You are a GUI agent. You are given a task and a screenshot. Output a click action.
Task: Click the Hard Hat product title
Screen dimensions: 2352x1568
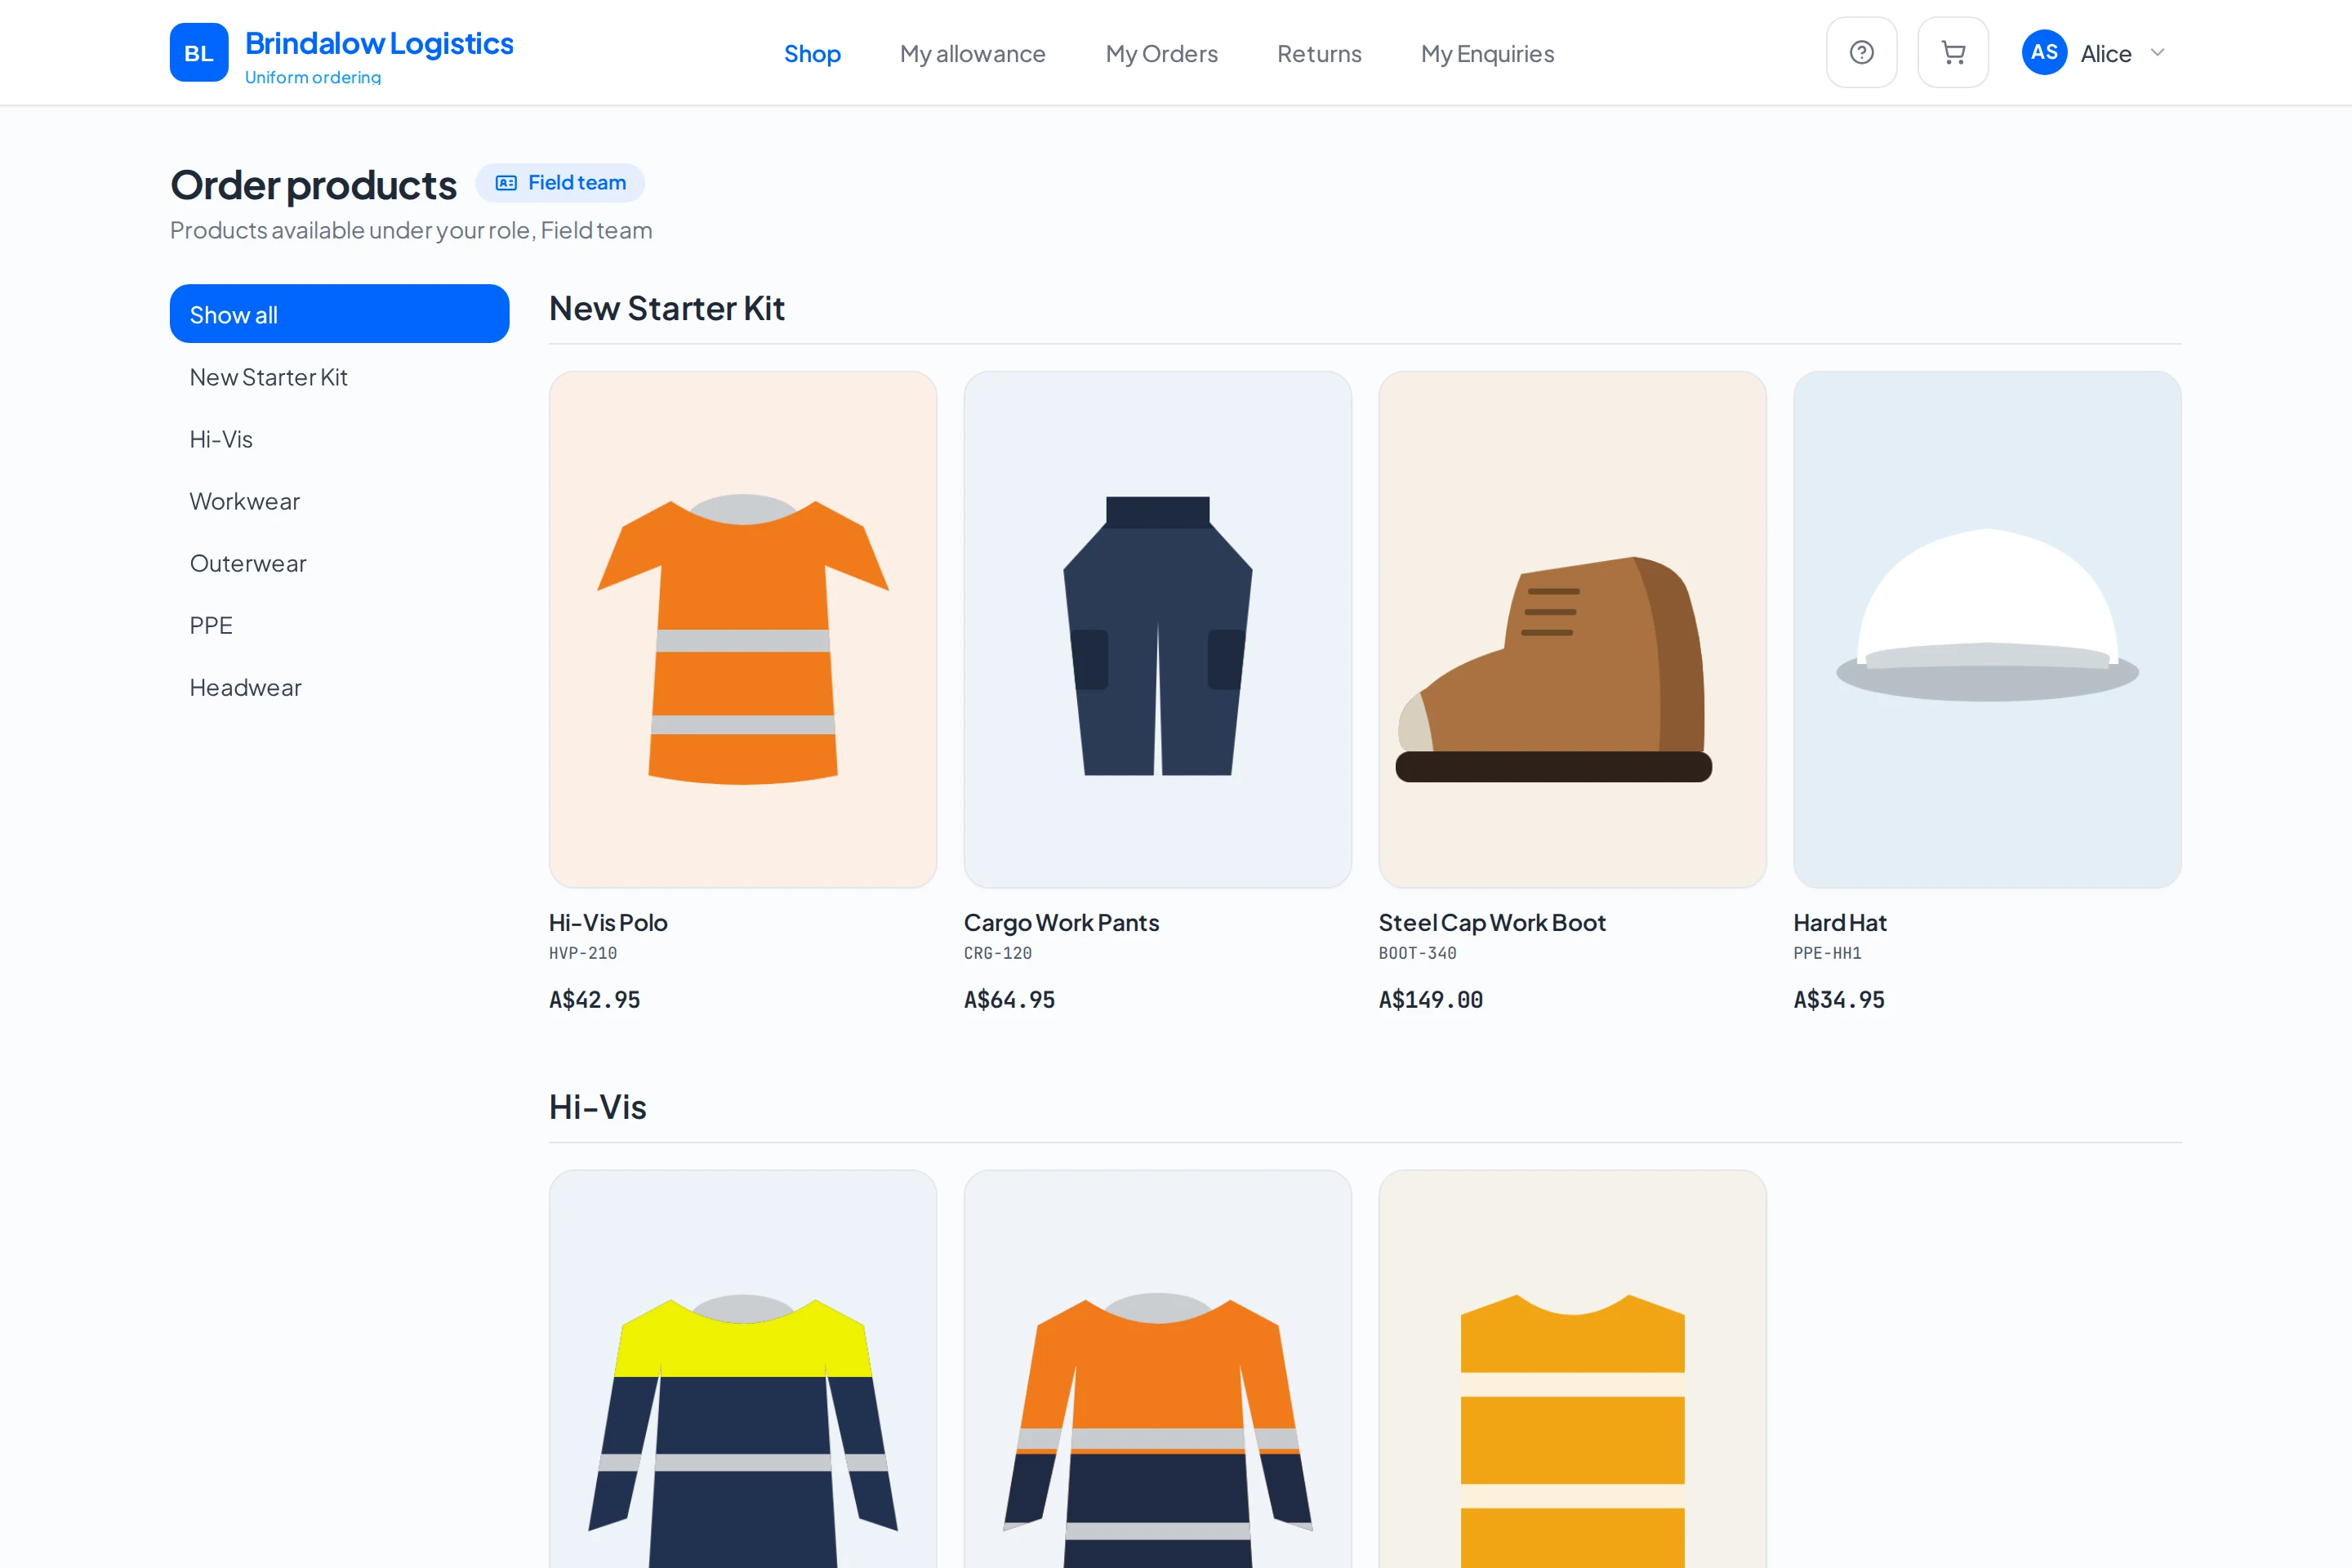pyautogui.click(x=1840, y=922)
